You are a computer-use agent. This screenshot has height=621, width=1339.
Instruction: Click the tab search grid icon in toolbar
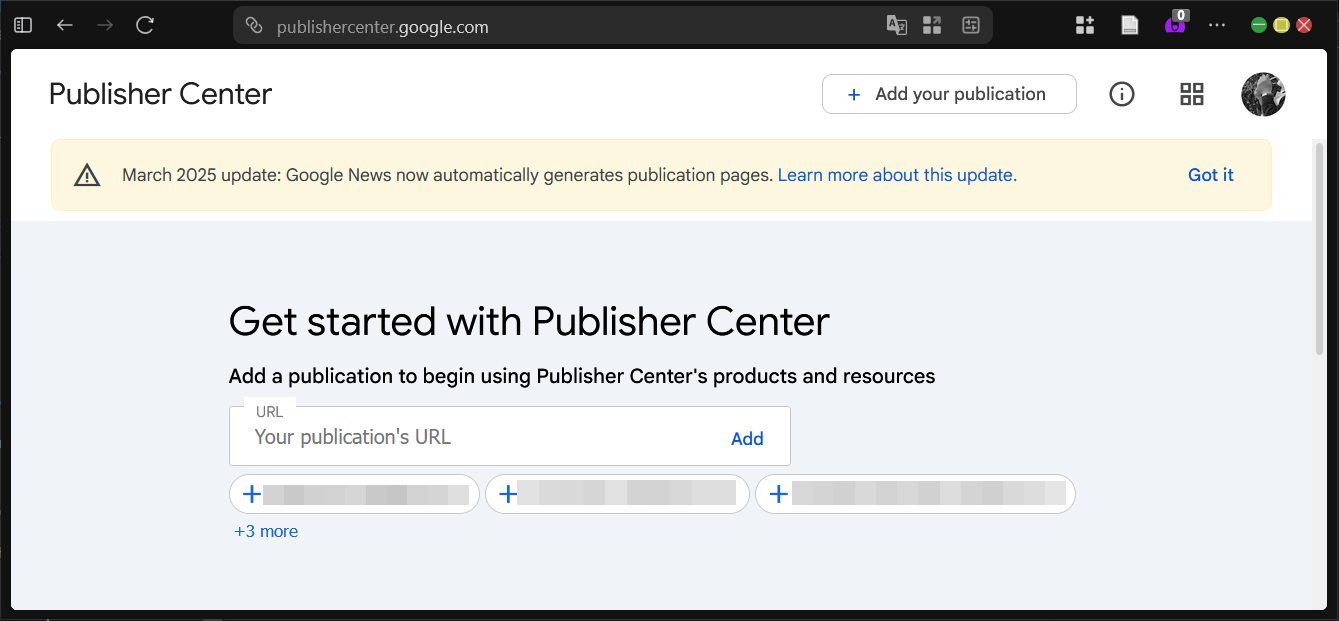[x=932, y=25]
